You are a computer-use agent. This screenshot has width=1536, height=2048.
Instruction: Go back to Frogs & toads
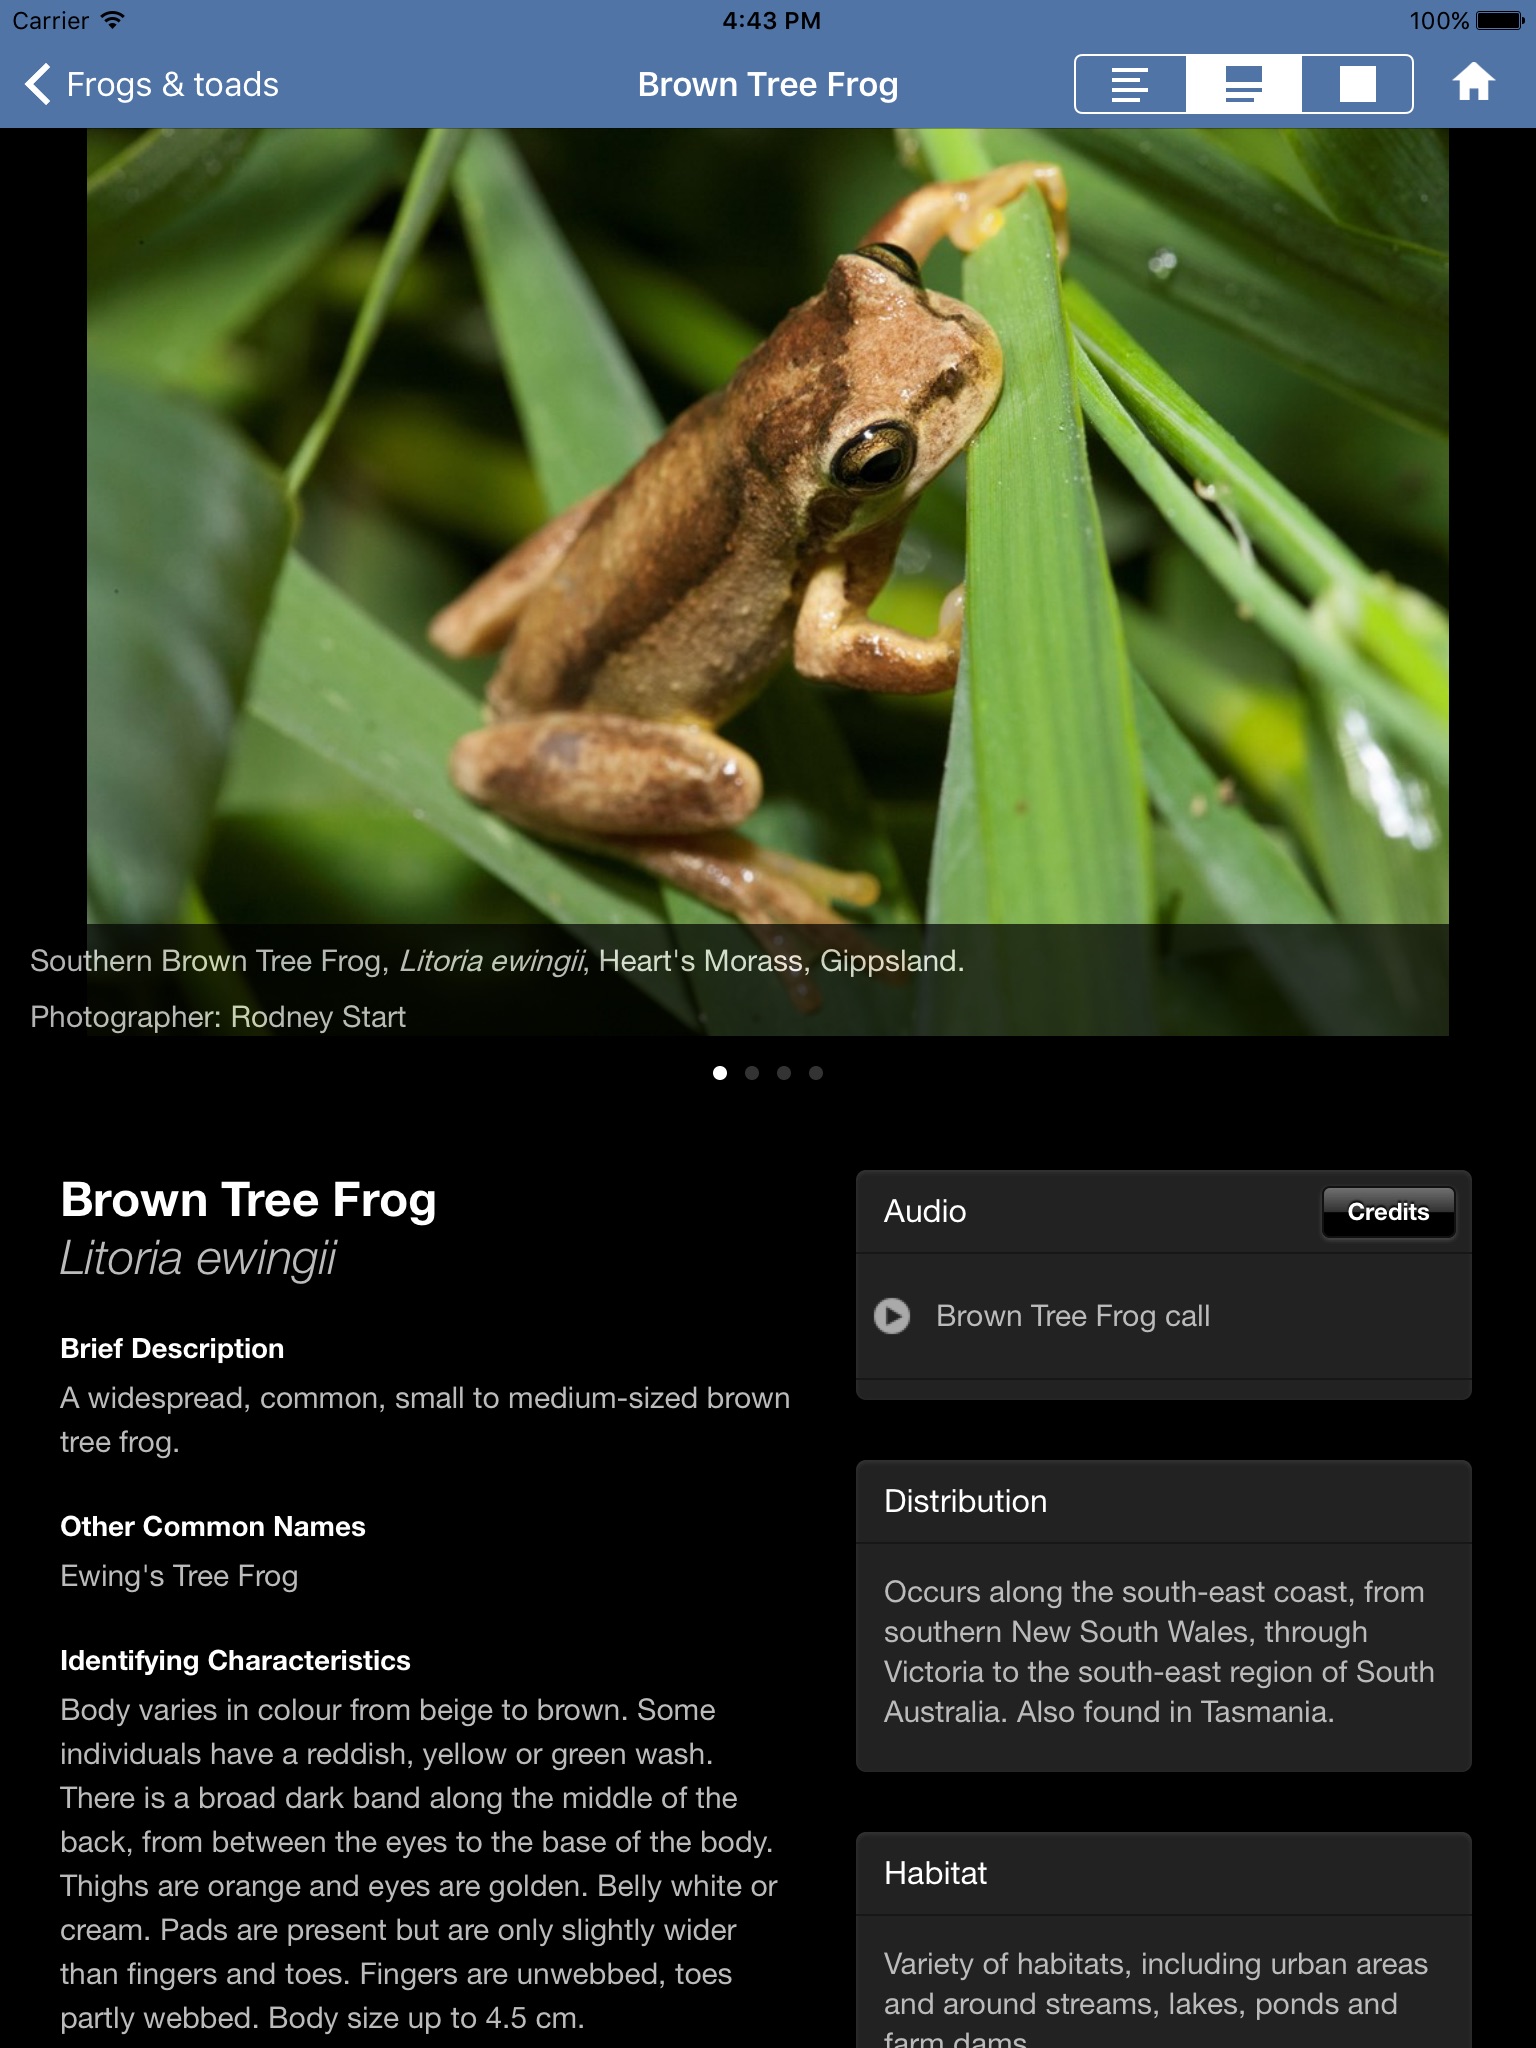(172, 84)
